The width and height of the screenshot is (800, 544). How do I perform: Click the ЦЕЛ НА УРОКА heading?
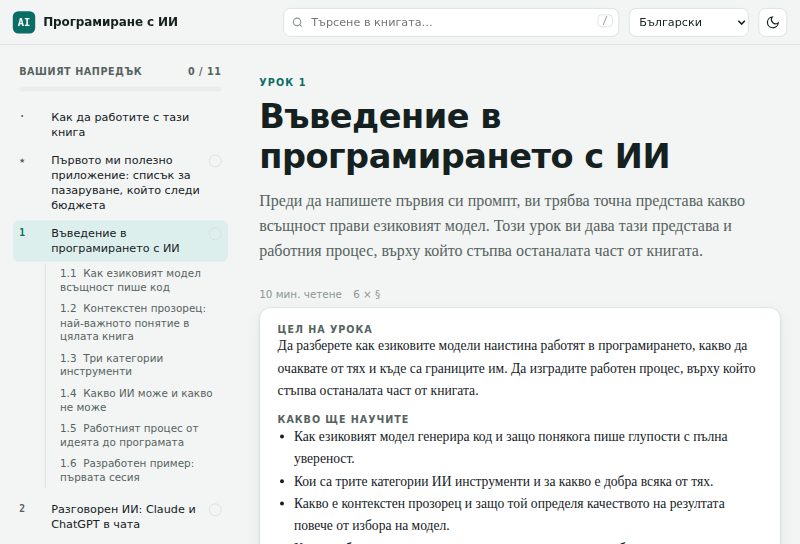325,329
